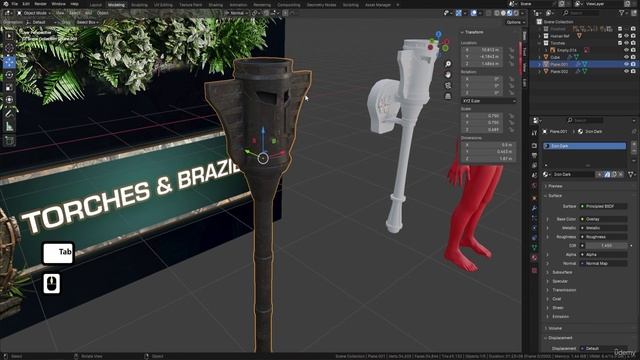Switch to the Layout workspace tab
Image resolution: width=640 pixels, height=360 pixels.
[96, 5]
